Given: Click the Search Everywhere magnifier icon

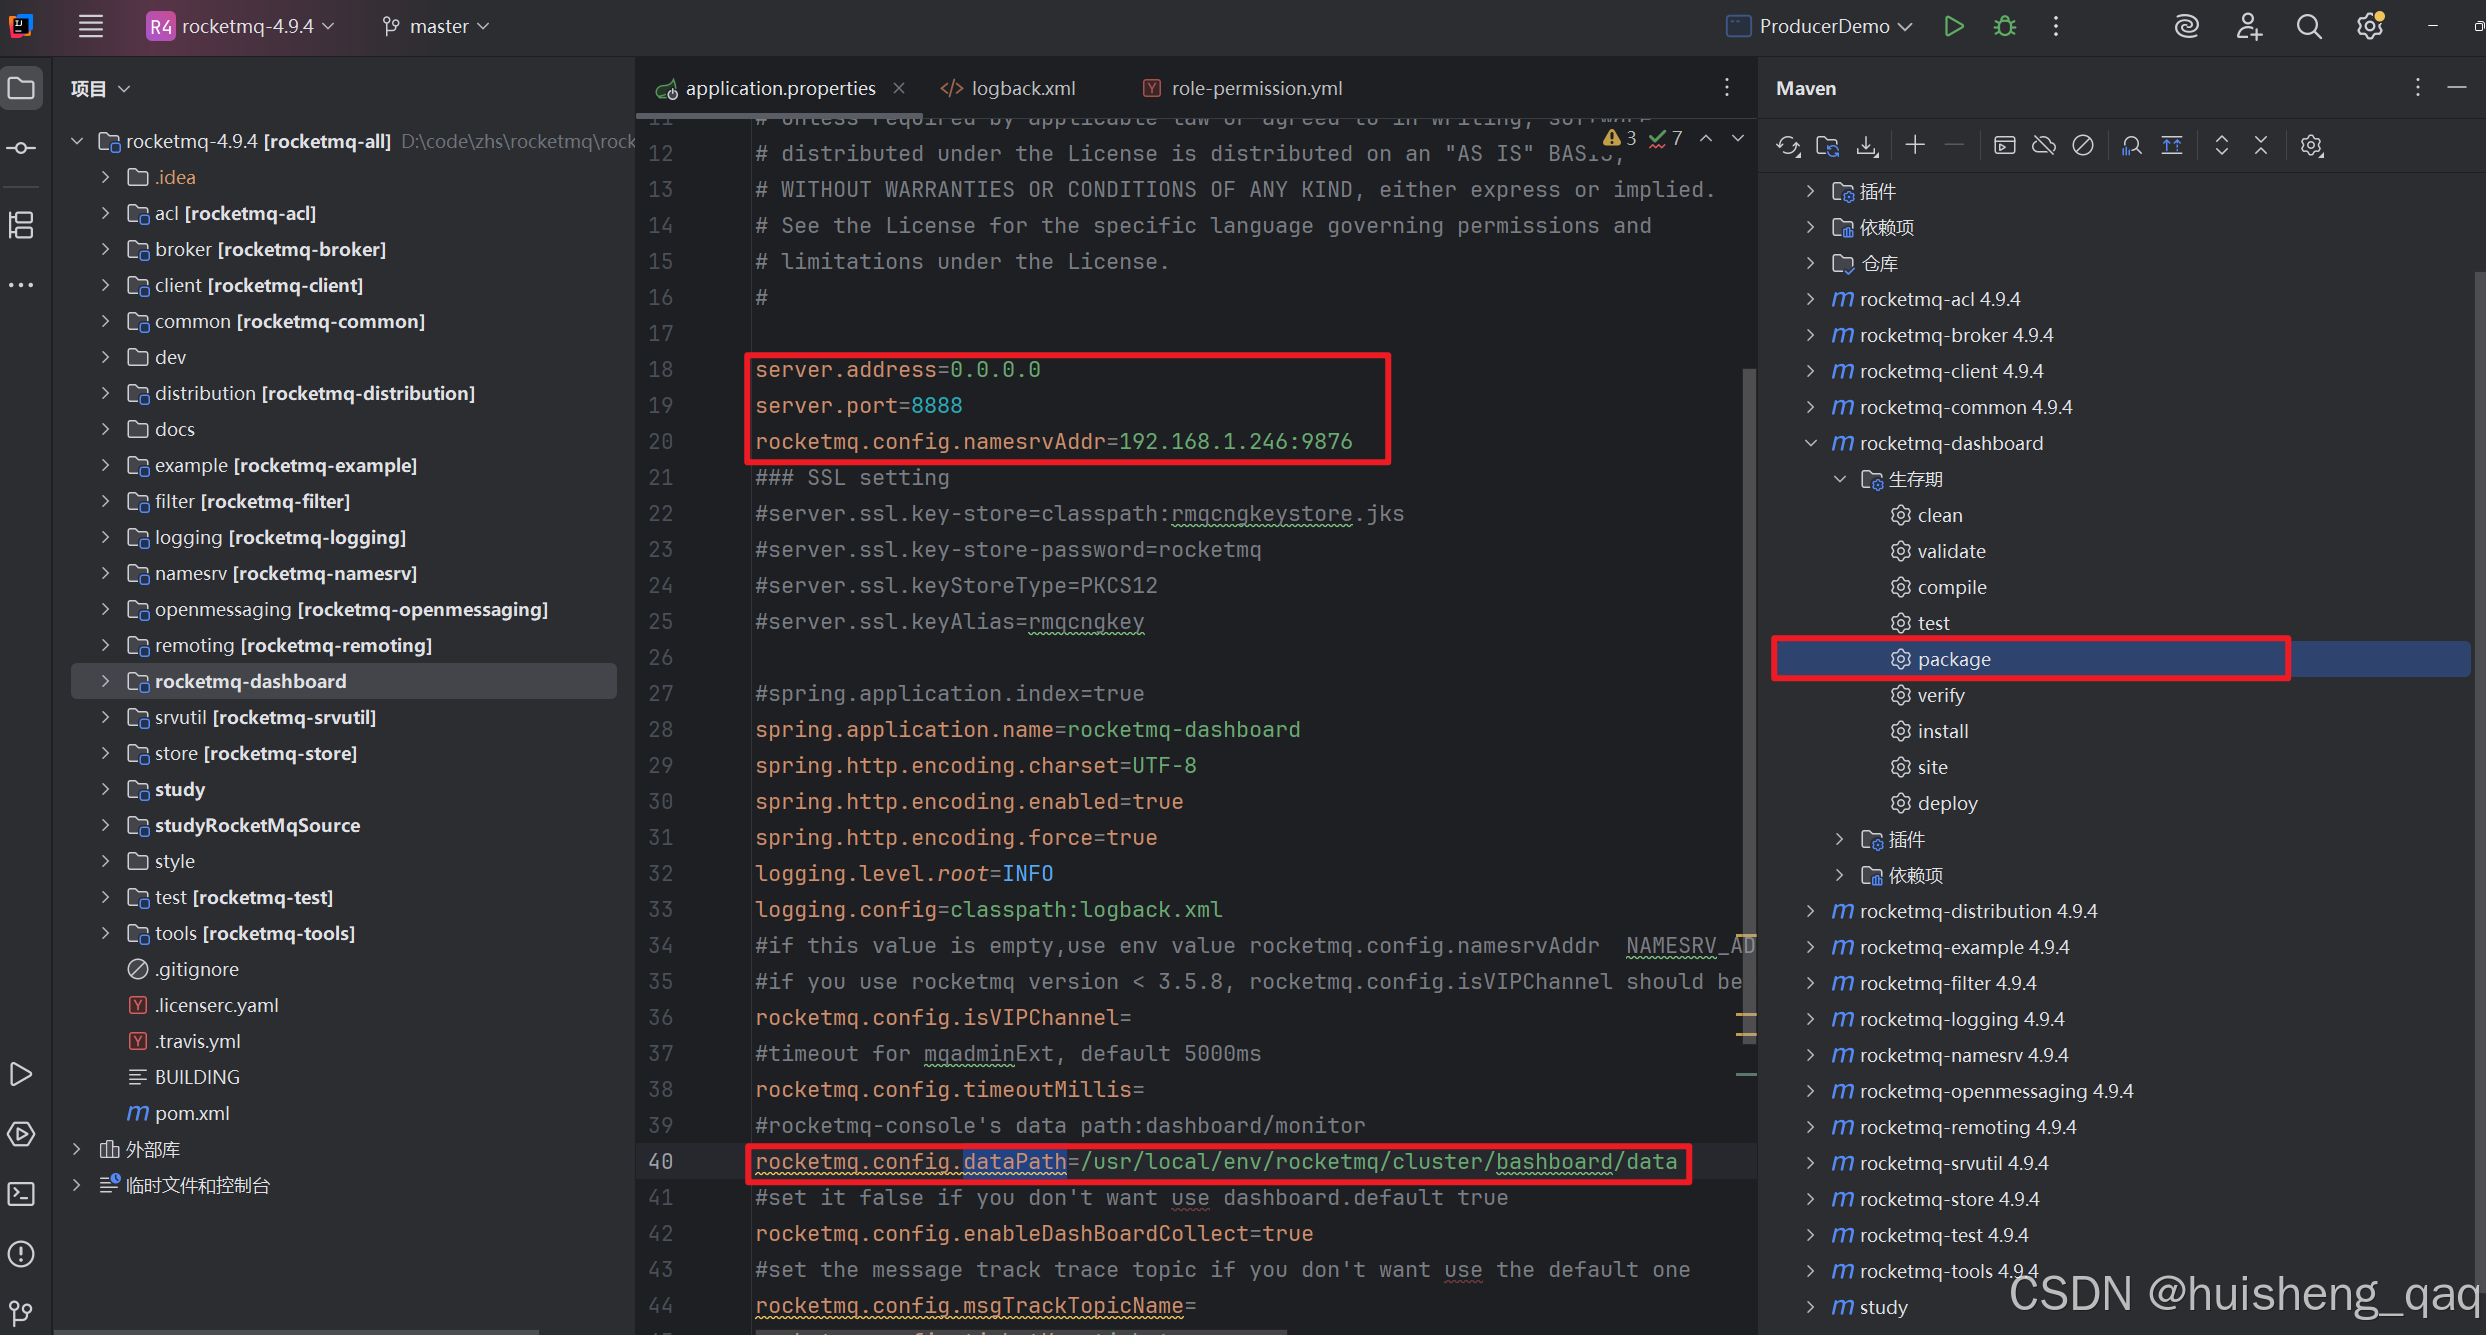Looking at the screenshot, I should click(x=2308, y=26).
